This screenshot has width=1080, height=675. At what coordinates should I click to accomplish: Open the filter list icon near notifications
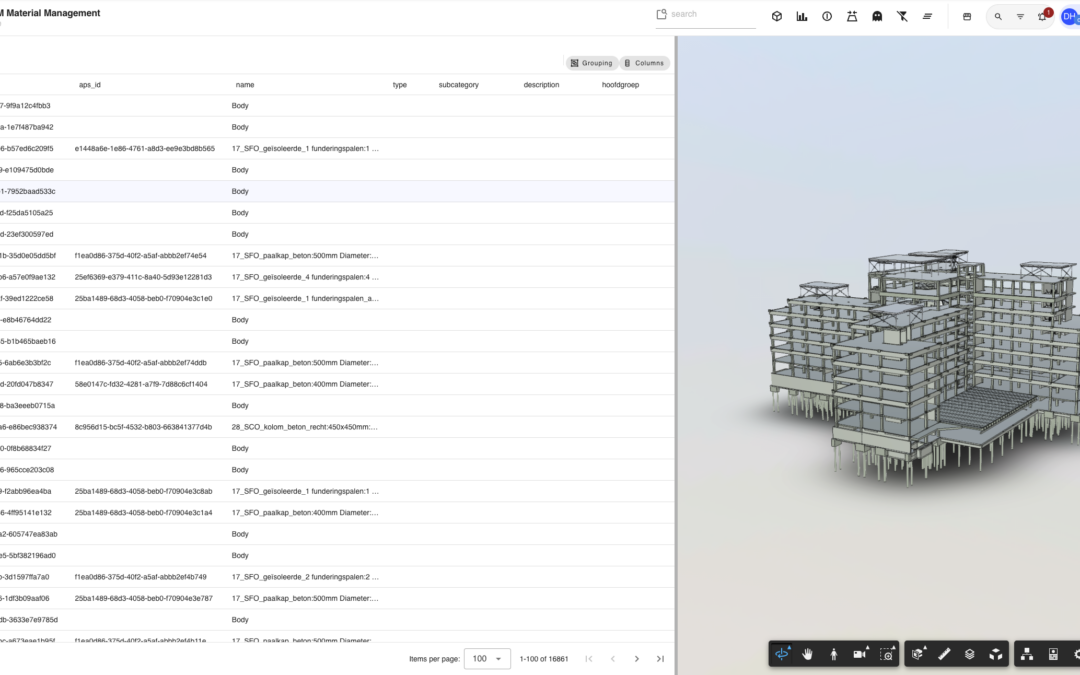pos(1020,17)
